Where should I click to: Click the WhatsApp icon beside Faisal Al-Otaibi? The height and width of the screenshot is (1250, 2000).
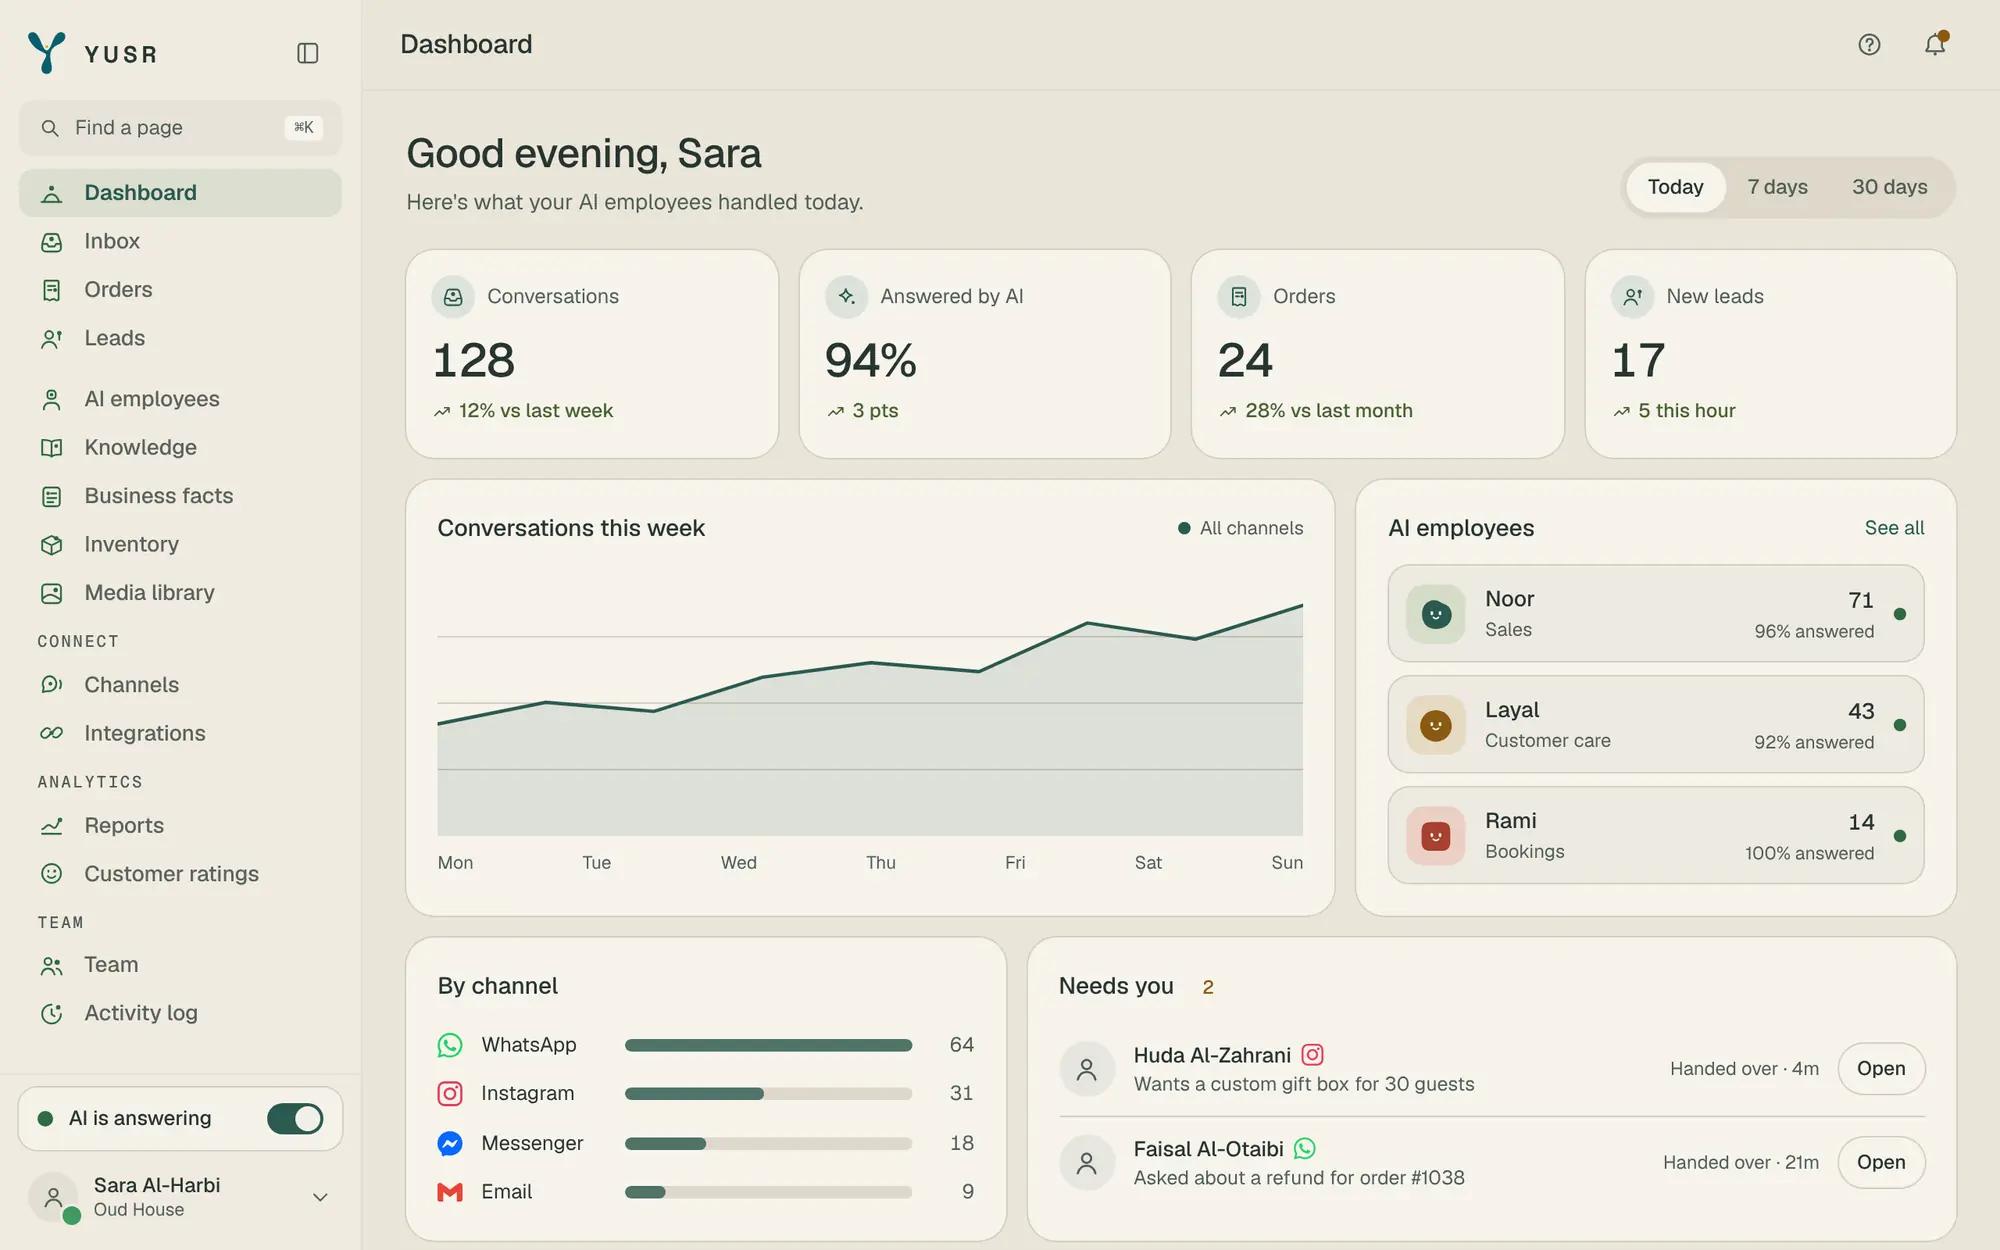tap(1305, 1149)
